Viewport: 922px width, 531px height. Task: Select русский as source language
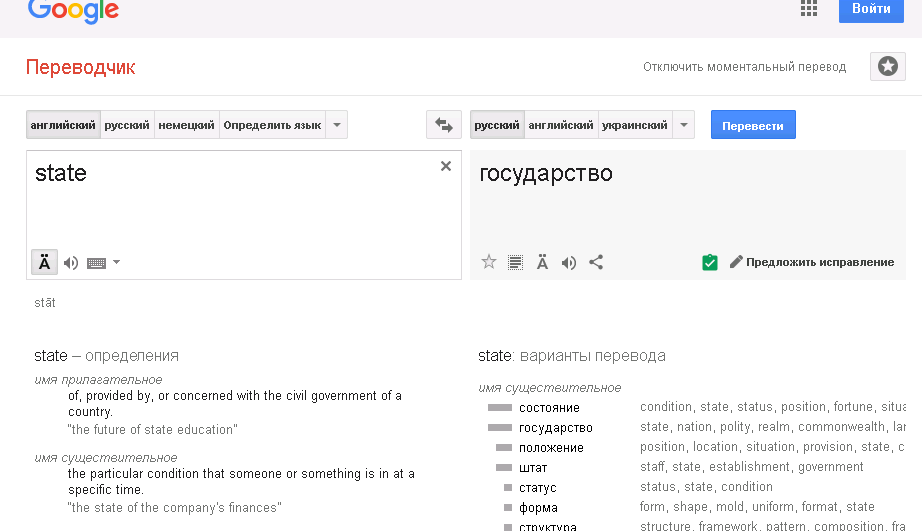[127, 125]
